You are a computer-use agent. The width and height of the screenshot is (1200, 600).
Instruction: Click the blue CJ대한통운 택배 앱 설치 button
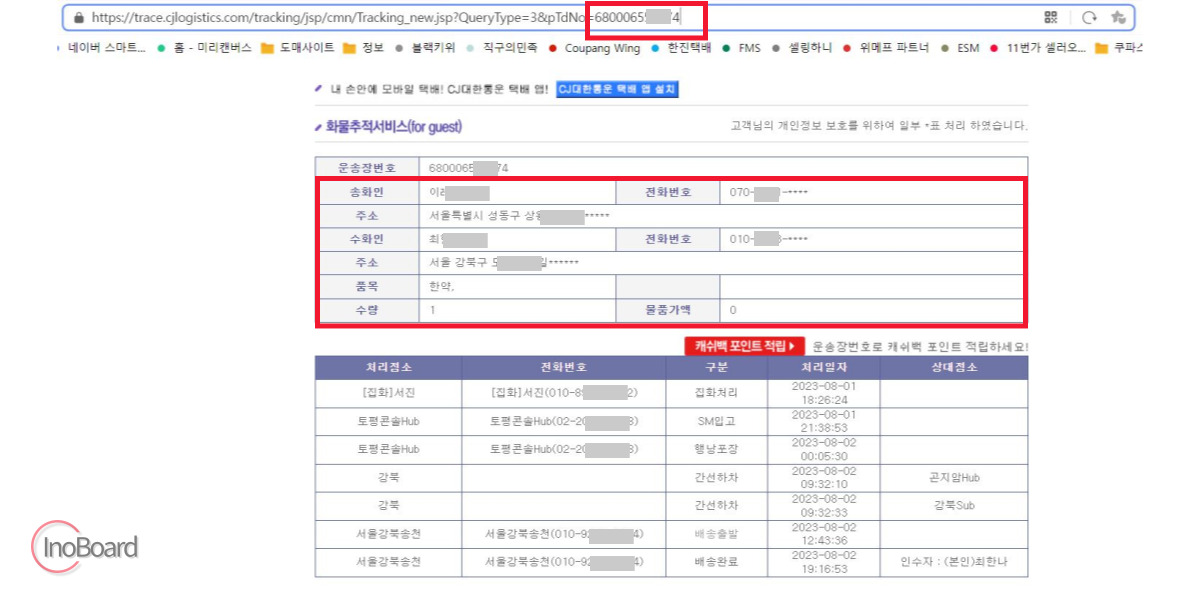pyautogui.click(x=617, y=89)
